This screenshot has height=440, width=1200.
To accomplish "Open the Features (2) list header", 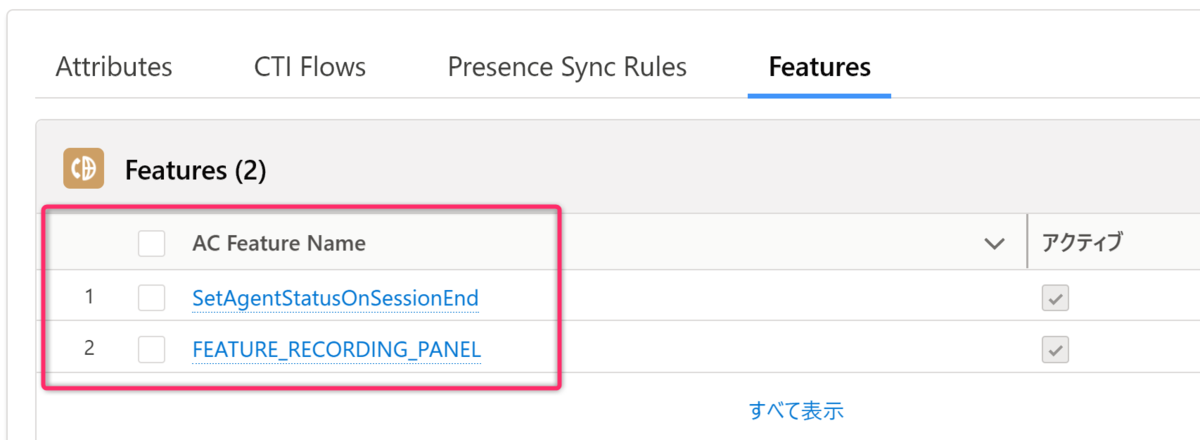I will coord(195,170).
